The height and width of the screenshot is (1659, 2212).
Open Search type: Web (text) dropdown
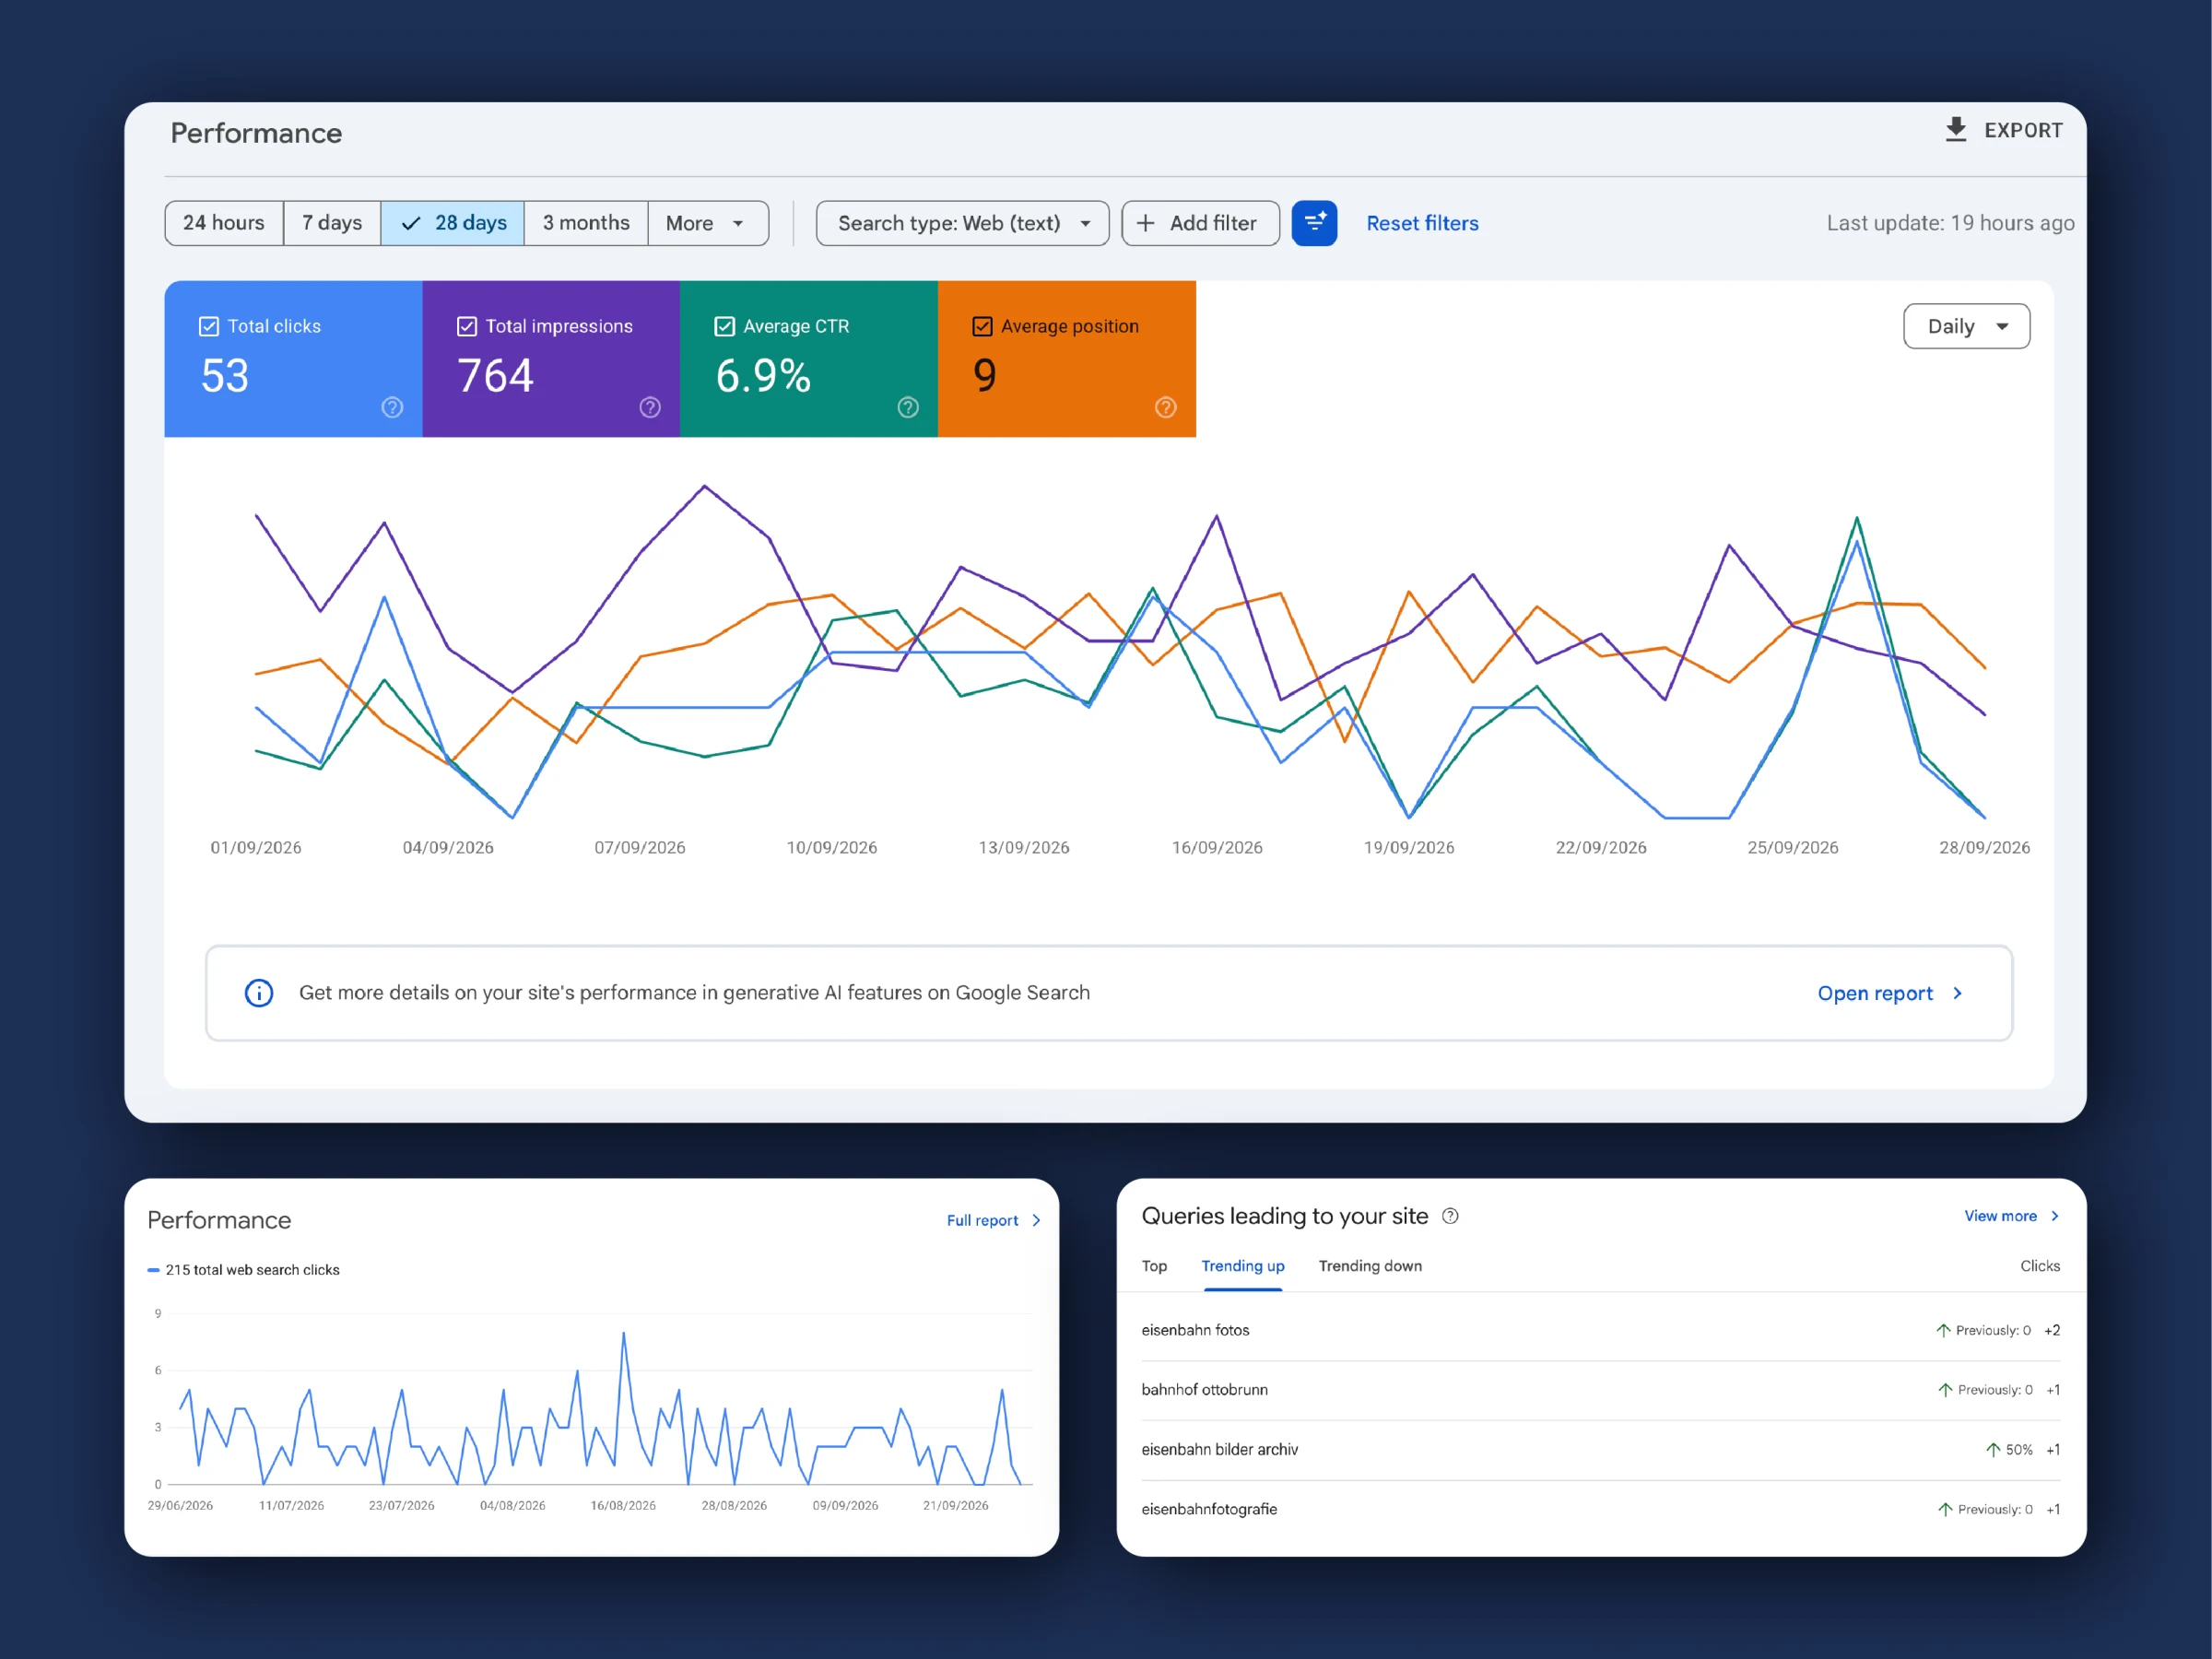point(962,223)
